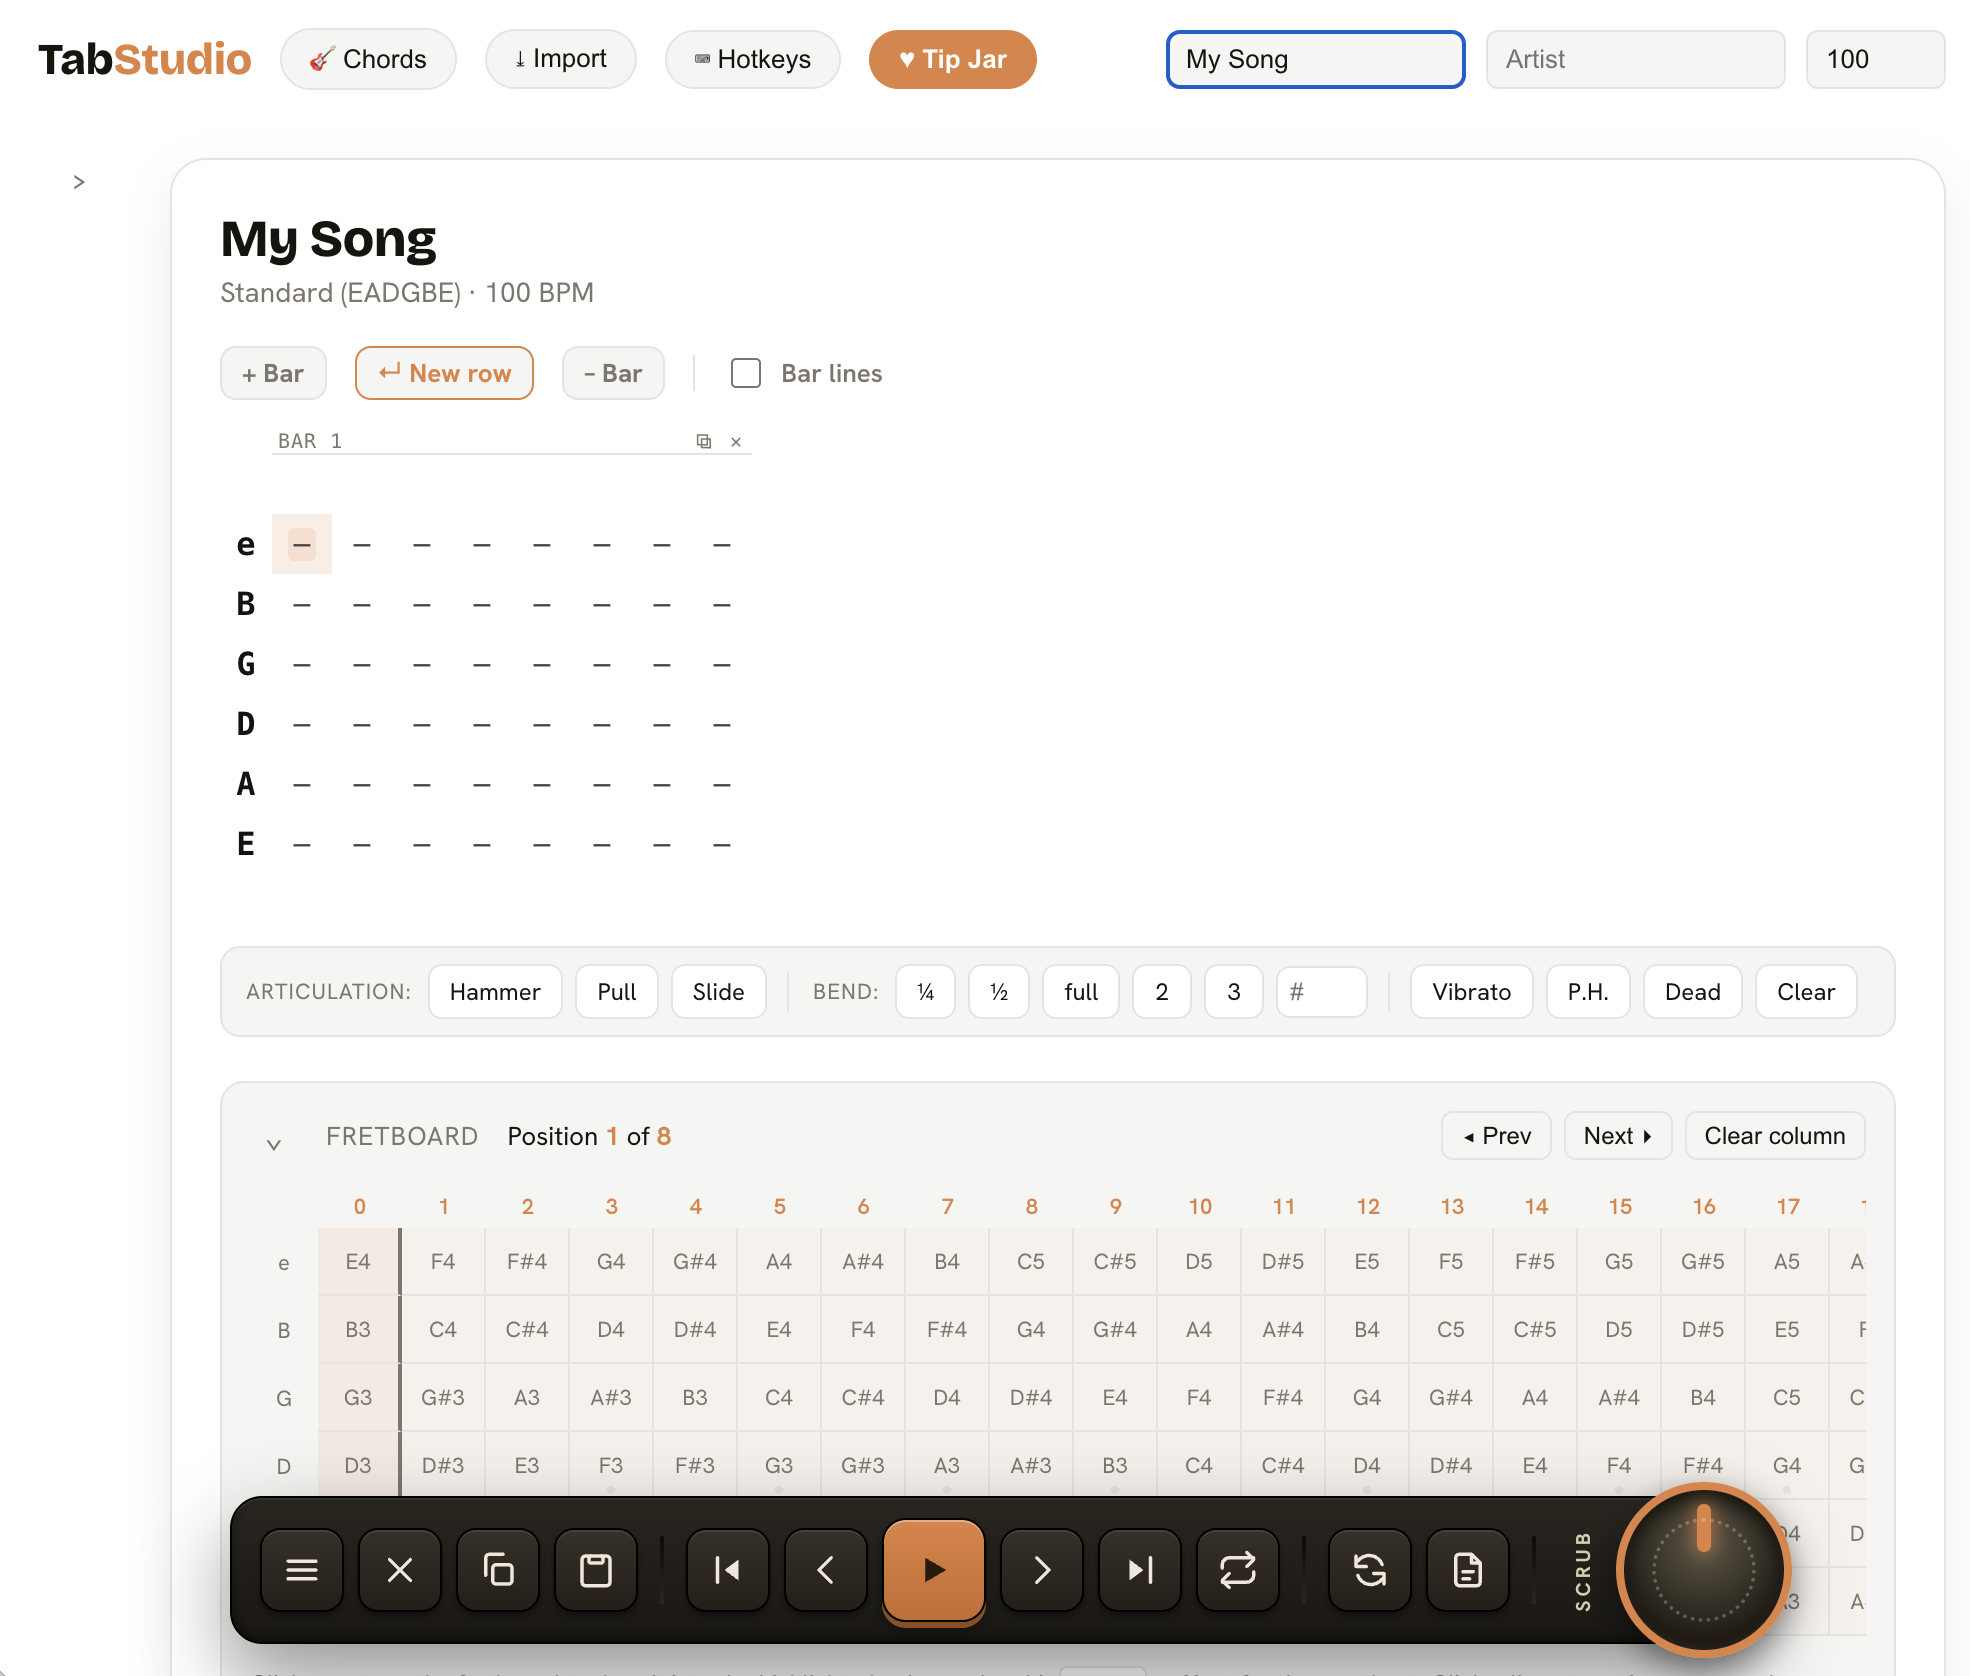The height and width of the screenshot is (1676, 1970).
Task: Apply Vibrato articulation
Action: pos(1472,991)
